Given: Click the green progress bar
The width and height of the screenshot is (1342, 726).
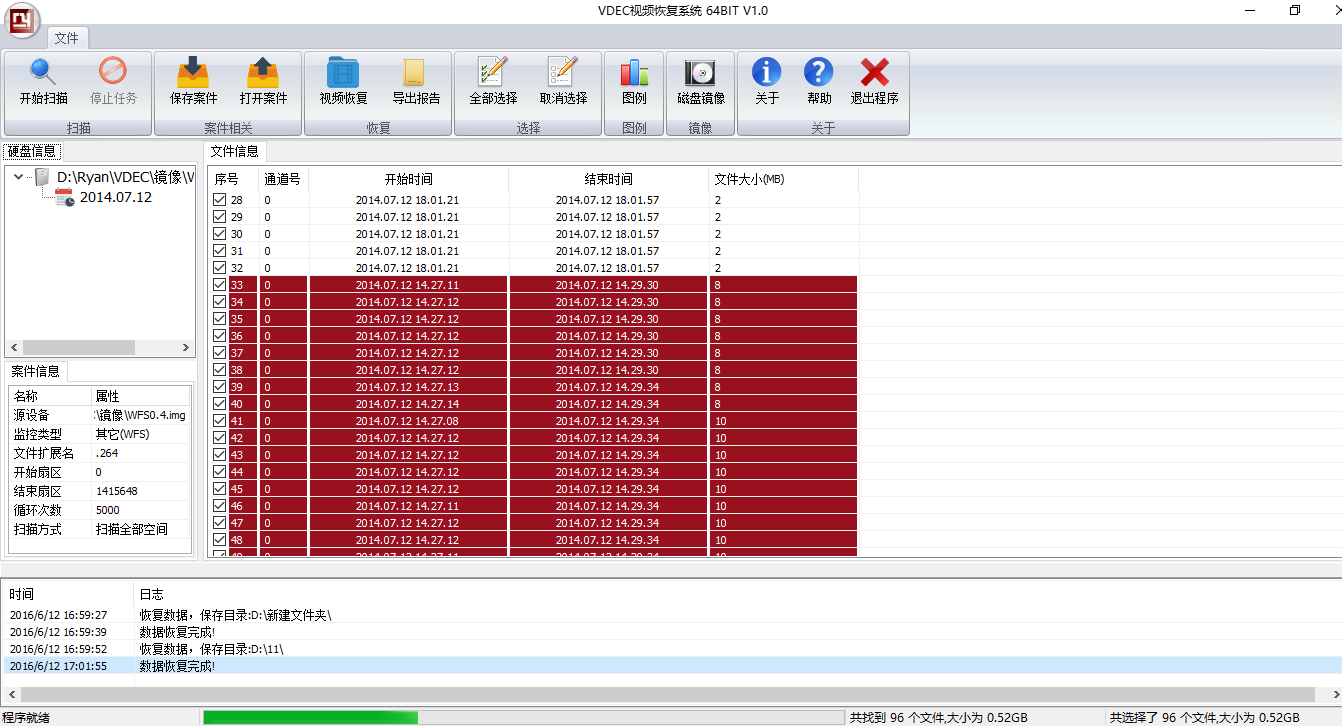Looking at the screenshot, I should (x=311, y=717).
